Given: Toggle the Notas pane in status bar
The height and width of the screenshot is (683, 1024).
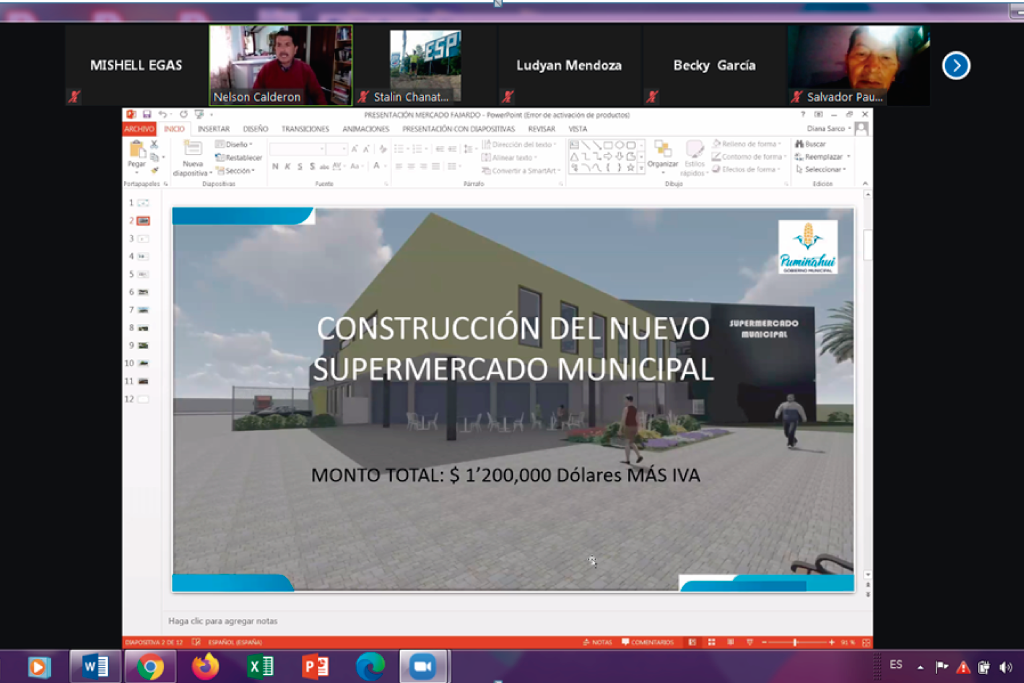Looking at the screenshot, I should 597,642.
